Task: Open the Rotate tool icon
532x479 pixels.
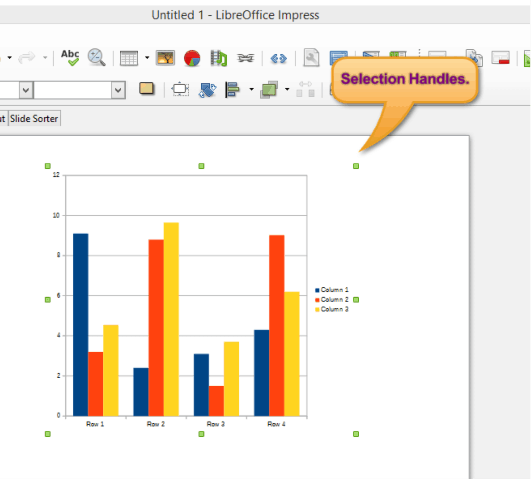Action: pos(207,90)
